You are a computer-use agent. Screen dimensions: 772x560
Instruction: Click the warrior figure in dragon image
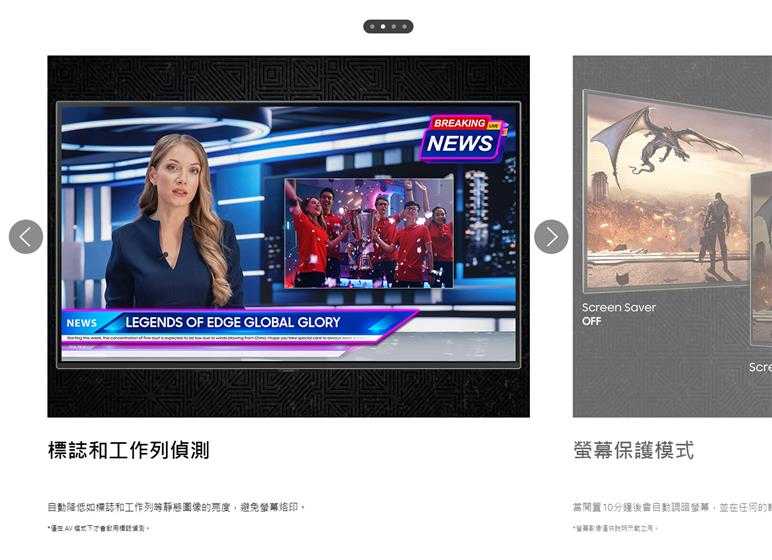pyautogui.click(x=716, y=230)
